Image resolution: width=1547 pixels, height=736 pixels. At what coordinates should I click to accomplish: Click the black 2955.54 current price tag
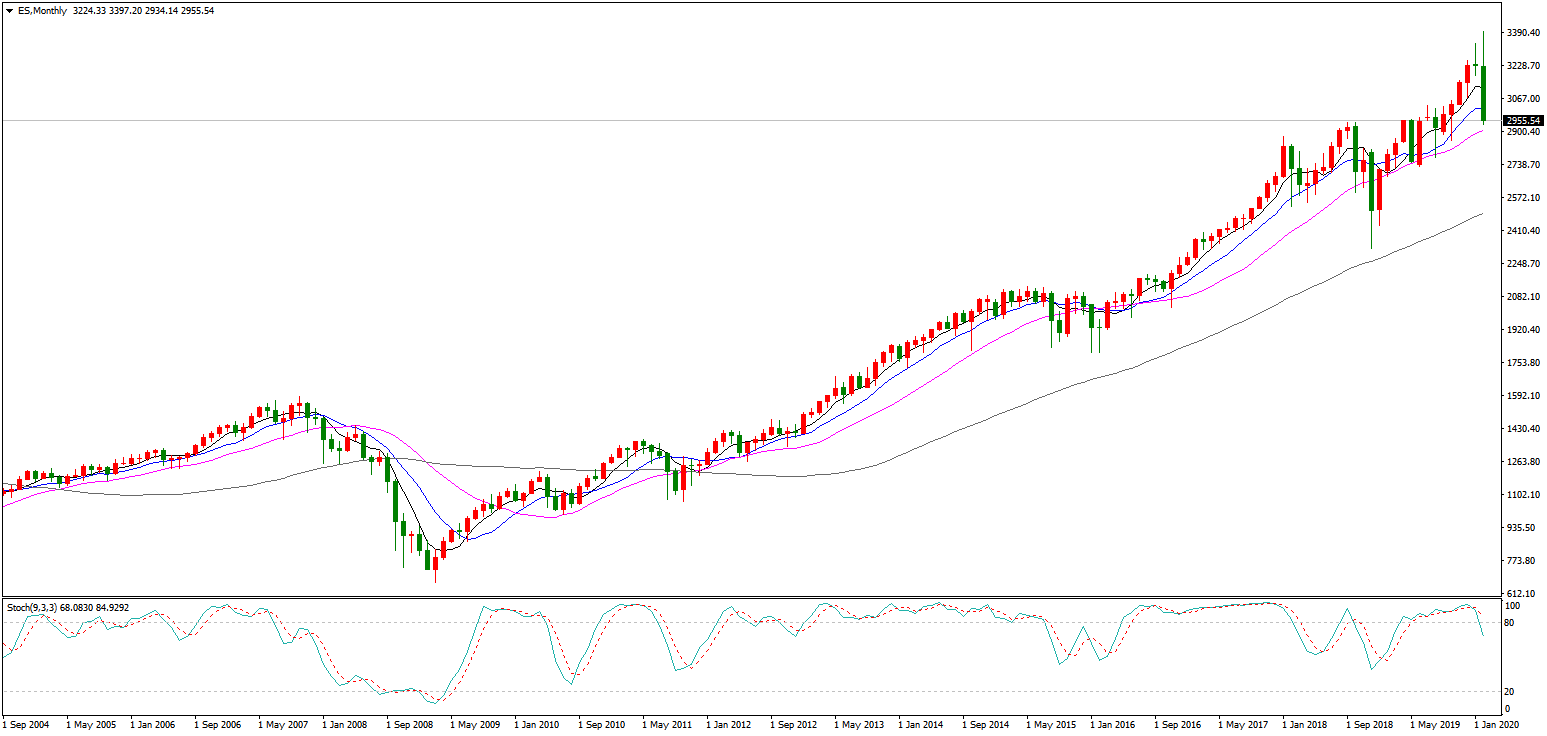(1525, 120)
